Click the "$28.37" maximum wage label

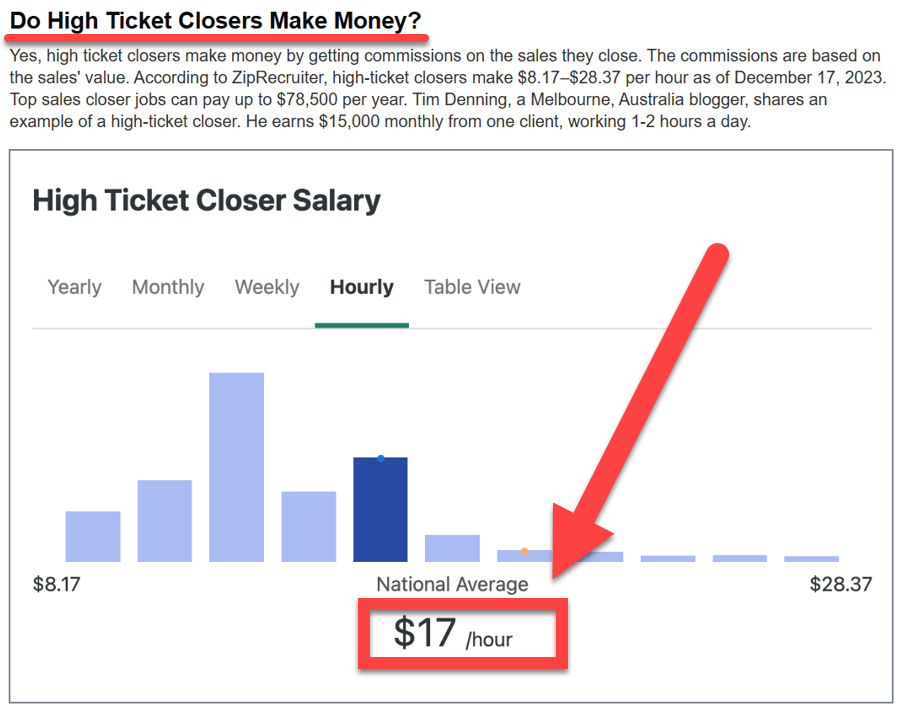(840, 584)
